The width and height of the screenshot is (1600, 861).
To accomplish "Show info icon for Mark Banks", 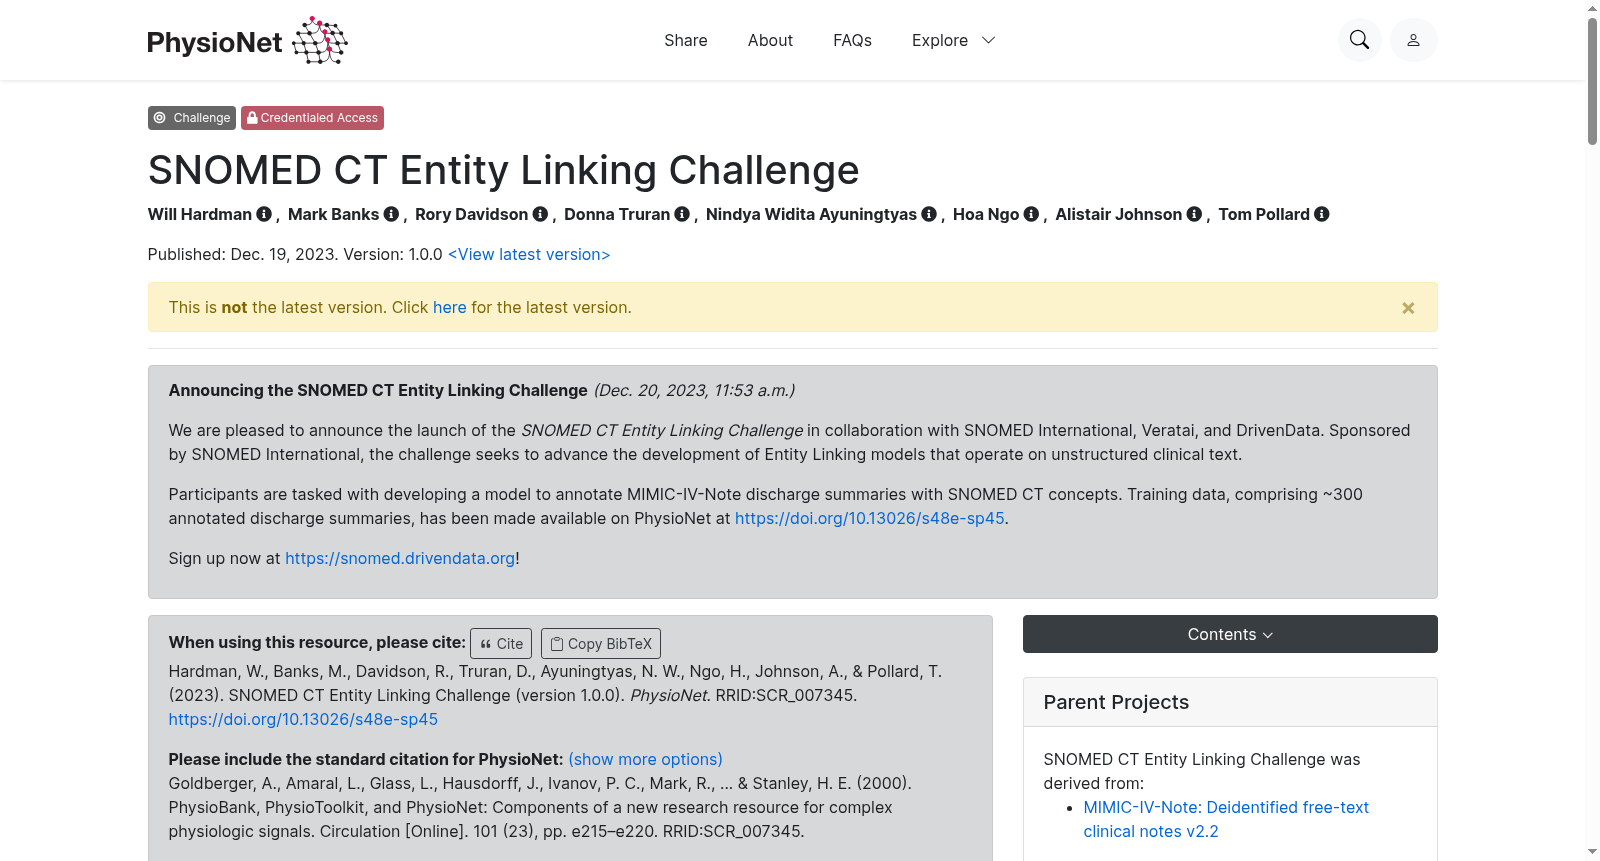I will [391, 214].
